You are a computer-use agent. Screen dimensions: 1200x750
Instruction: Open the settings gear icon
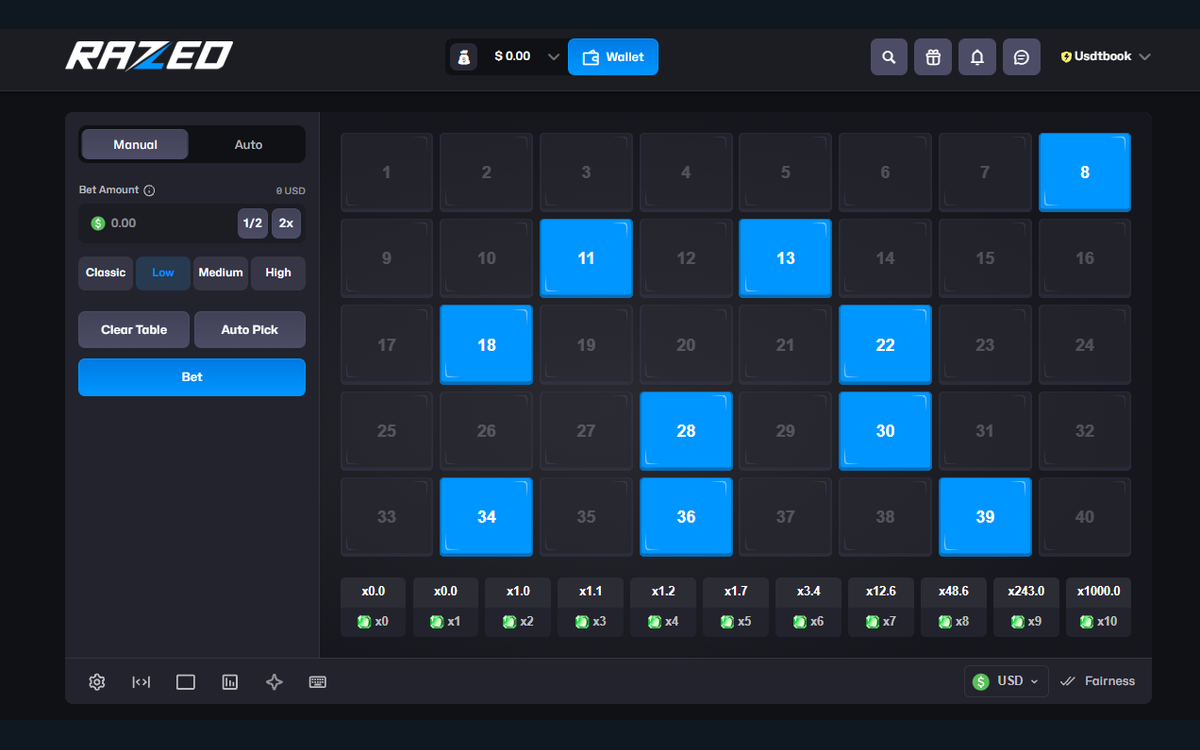(97, 682)
